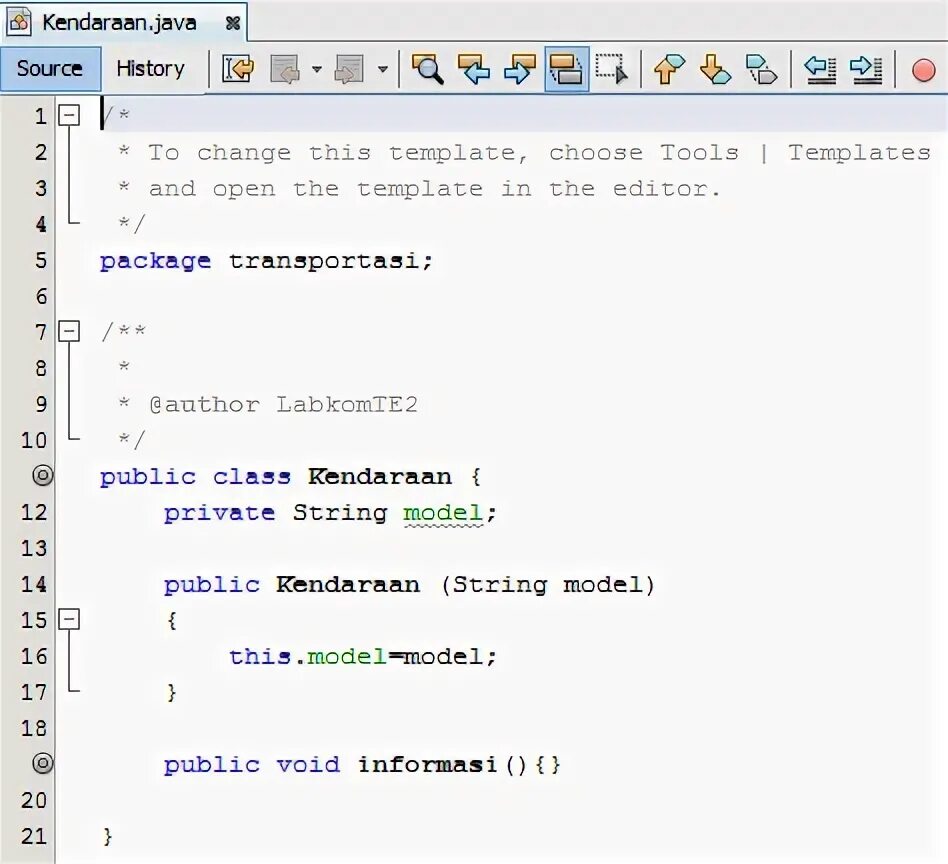Screen dimensions: 948x864
Task: Click Find Next Occurrence icon
Action: [x=520, y=68]
